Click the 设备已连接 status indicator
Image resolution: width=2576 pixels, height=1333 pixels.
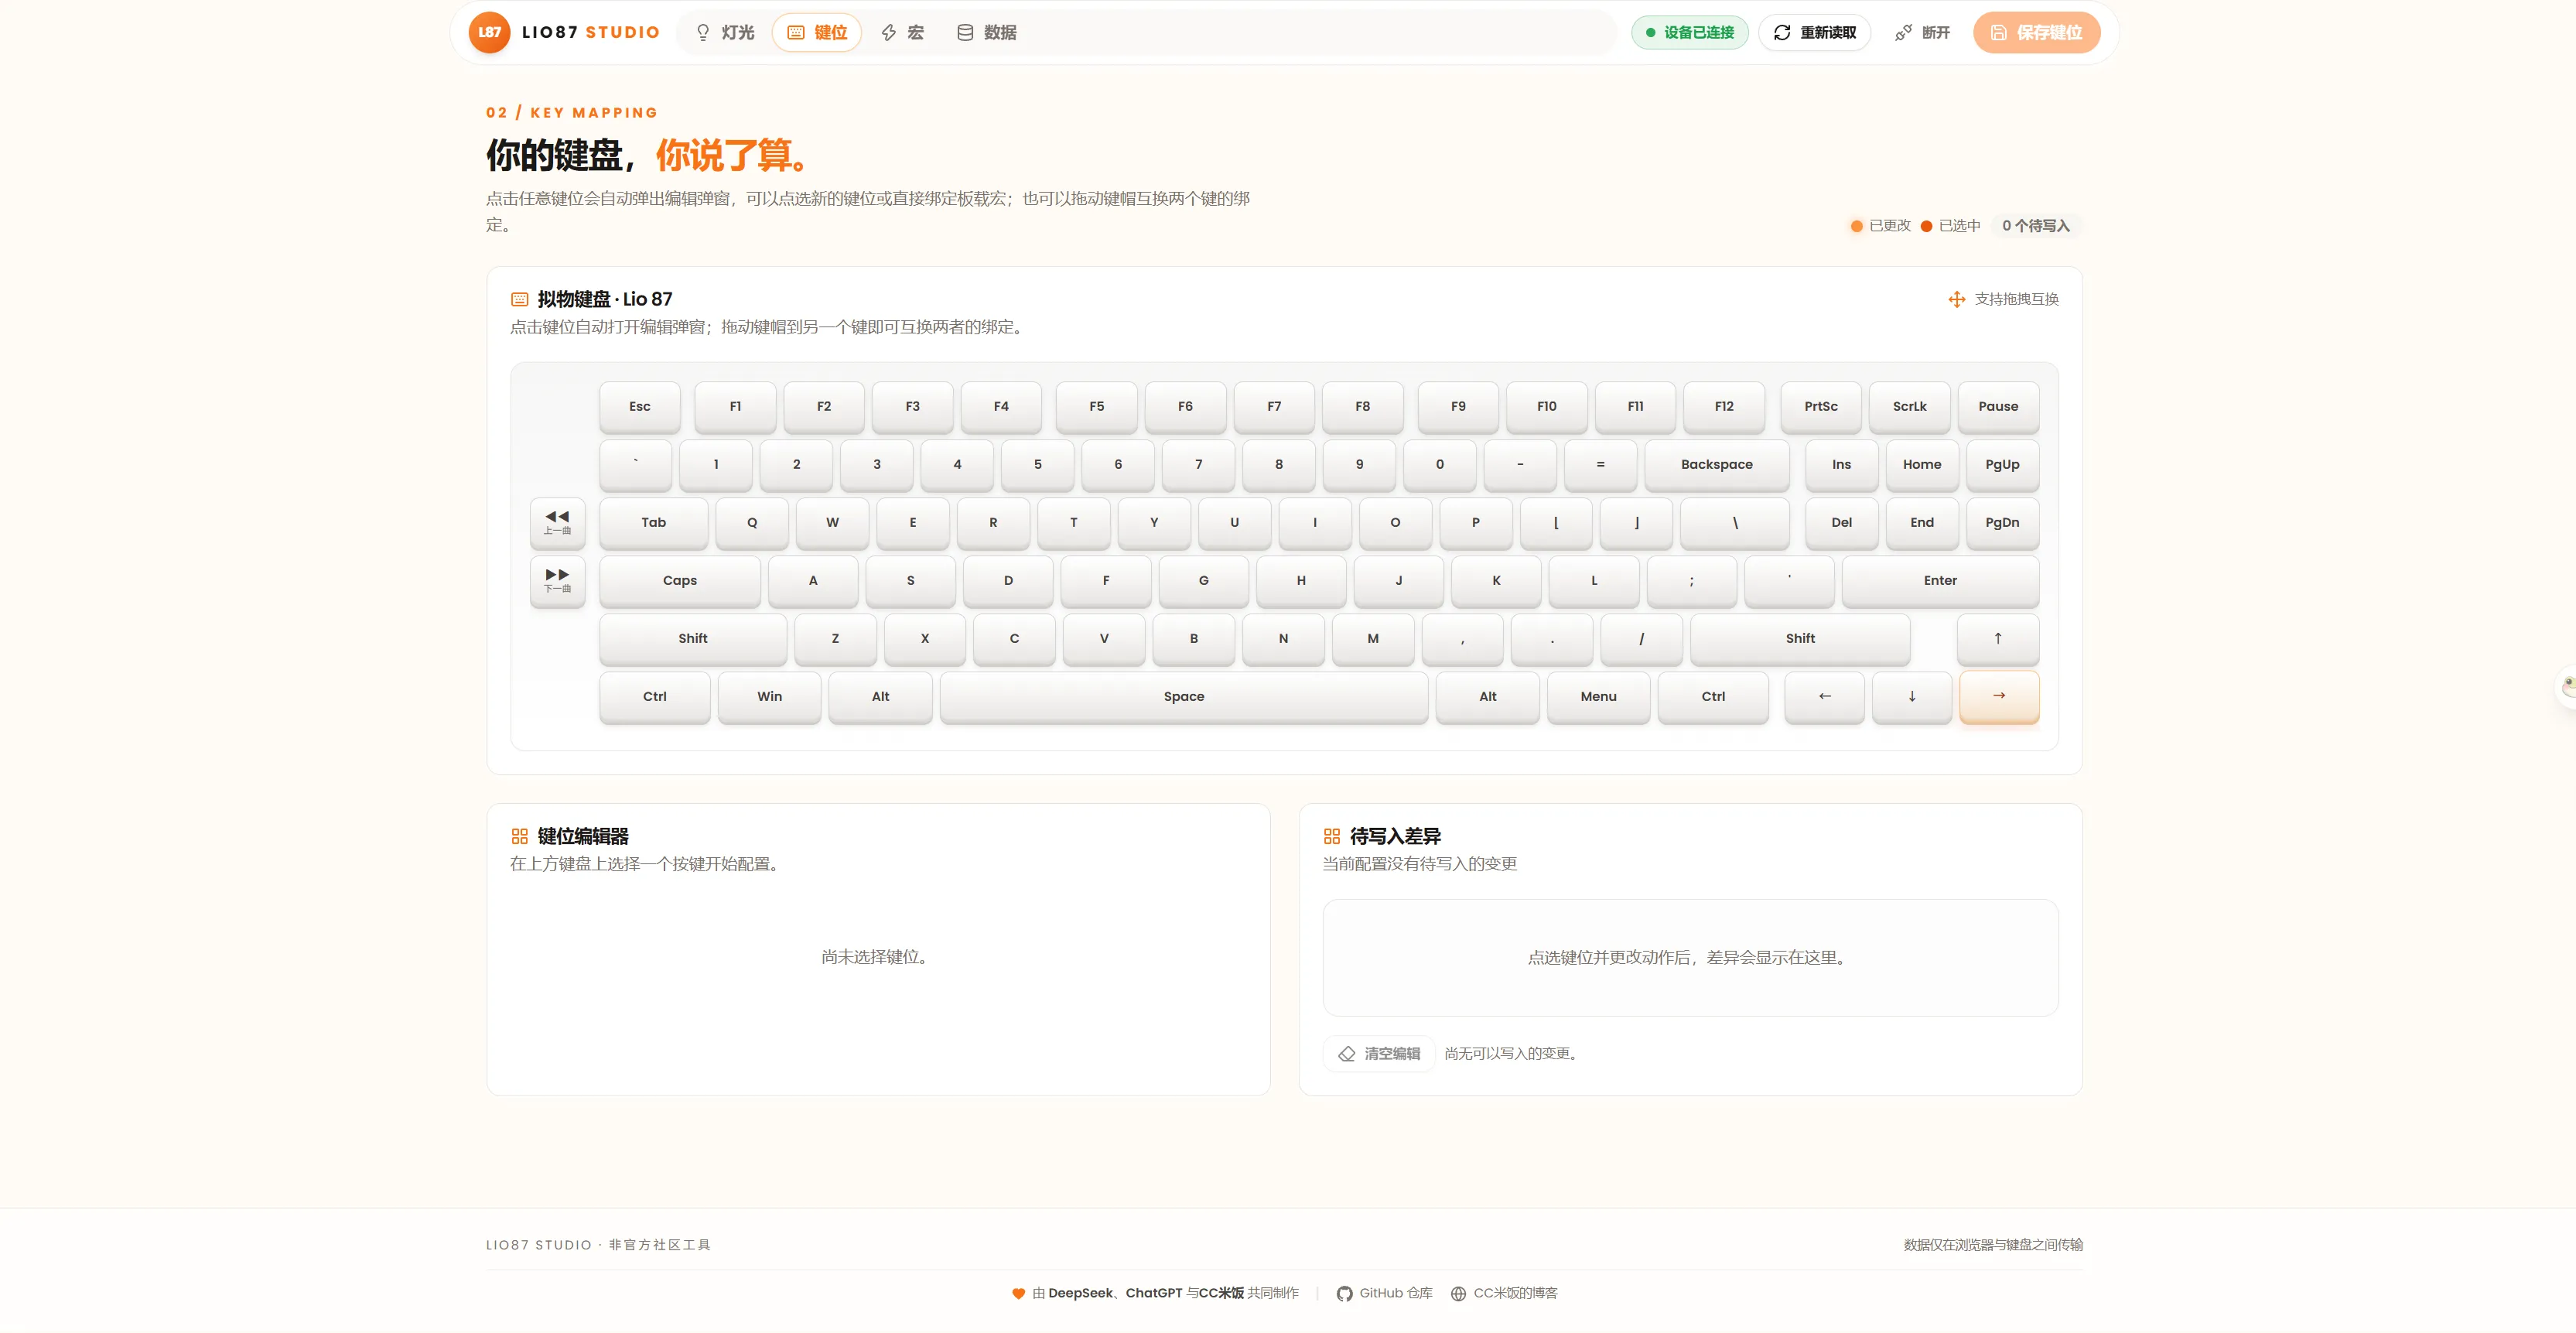(1690, 32)
